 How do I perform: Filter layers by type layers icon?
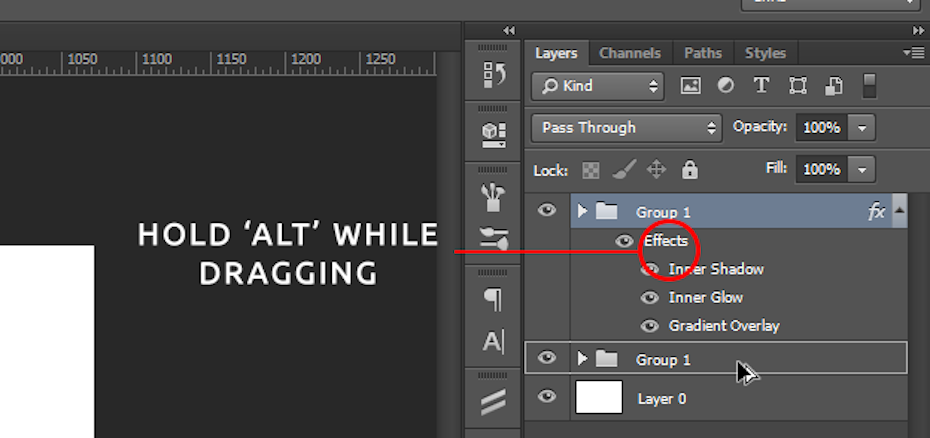tap(761, 86)
